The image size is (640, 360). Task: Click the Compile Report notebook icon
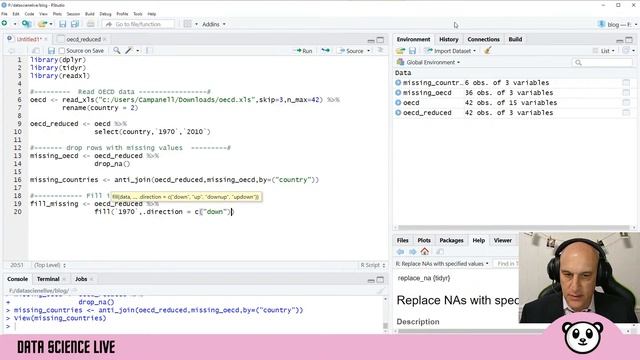(x=148, y=51)
